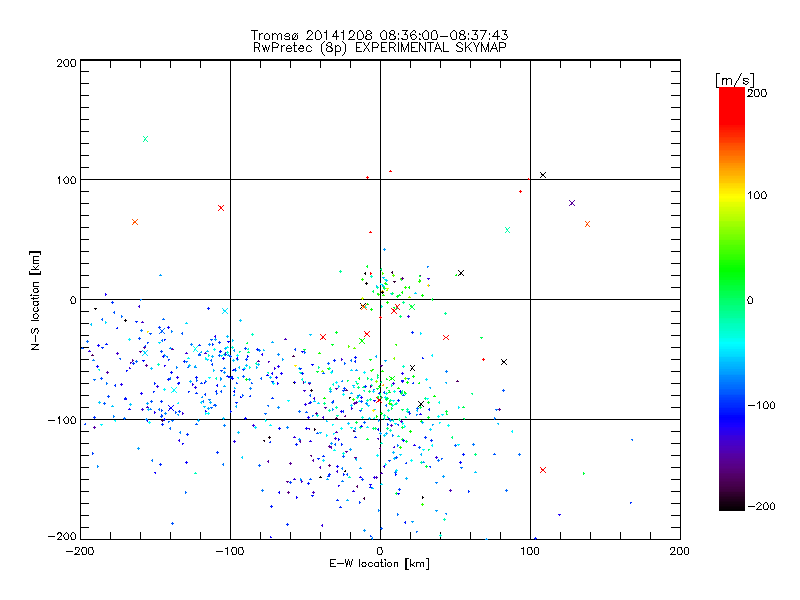Click the orange X marker in upper-left quadrant
Viewport: 800px width, 600px height.
(x=135, y=222)
